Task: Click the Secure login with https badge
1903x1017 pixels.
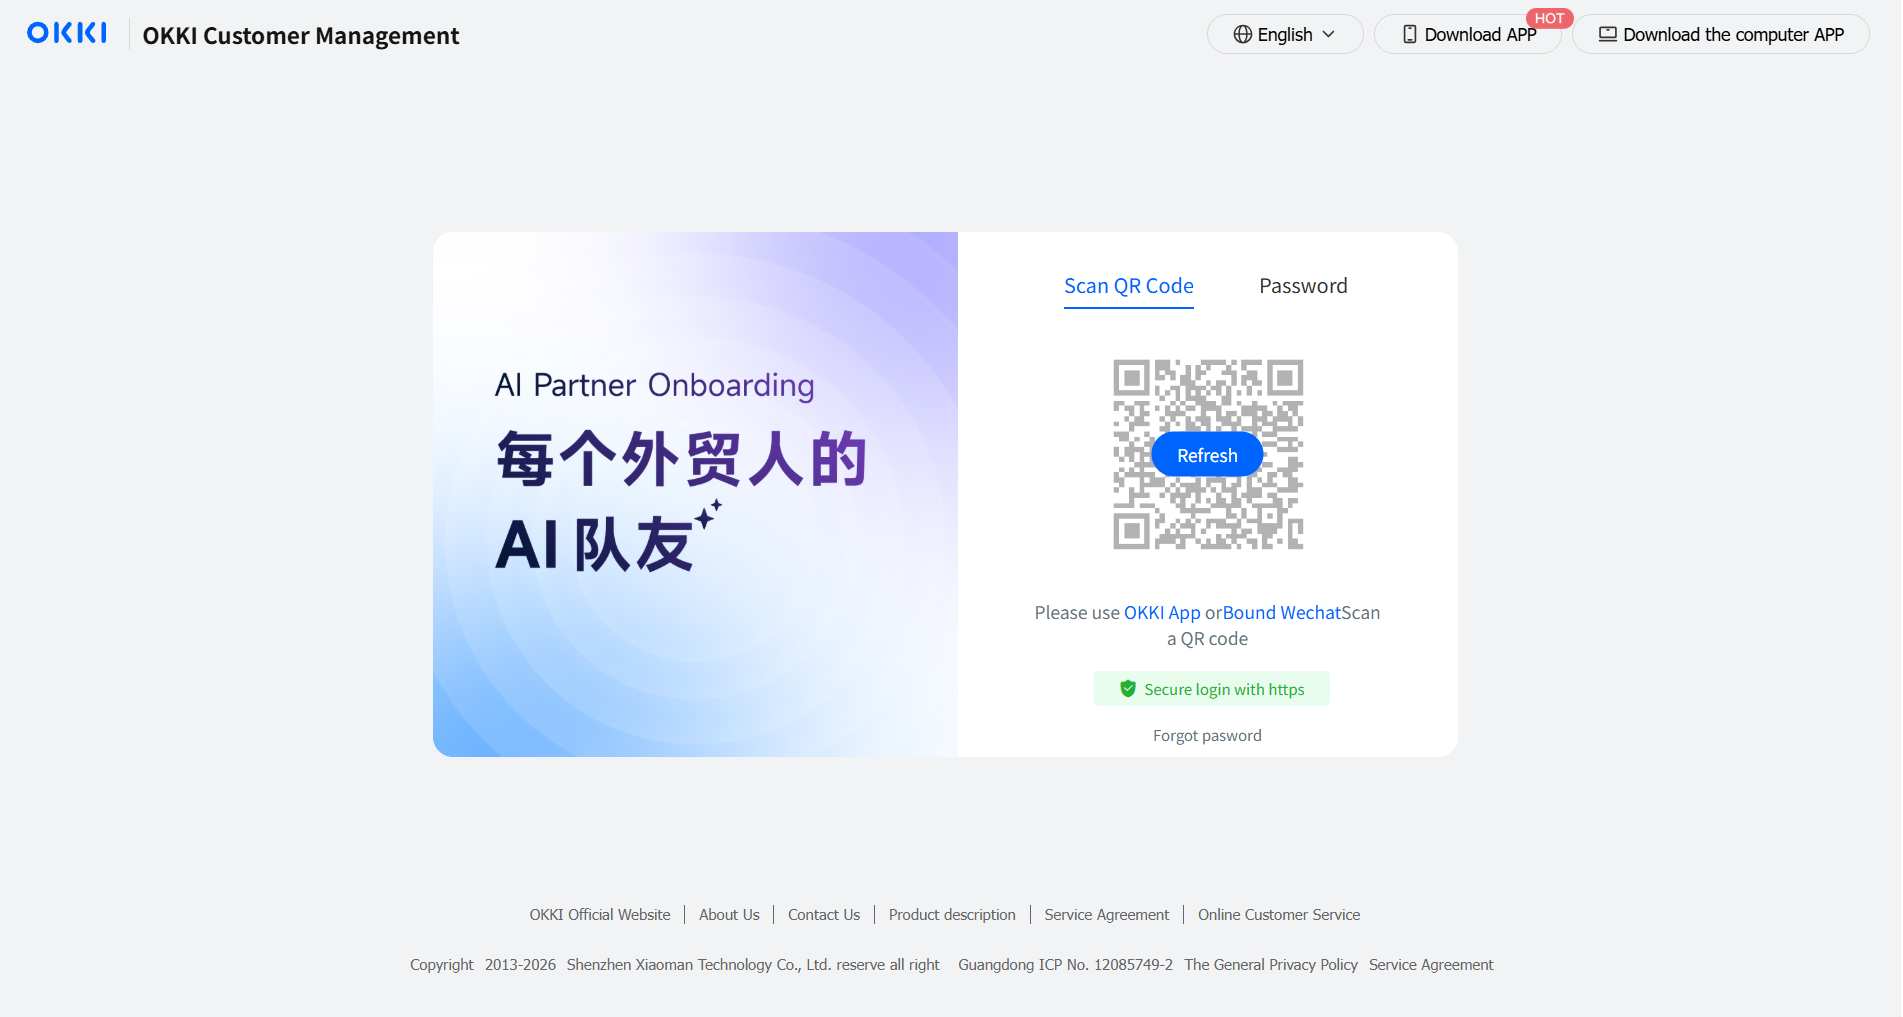Action: [x=1211, y=689]
